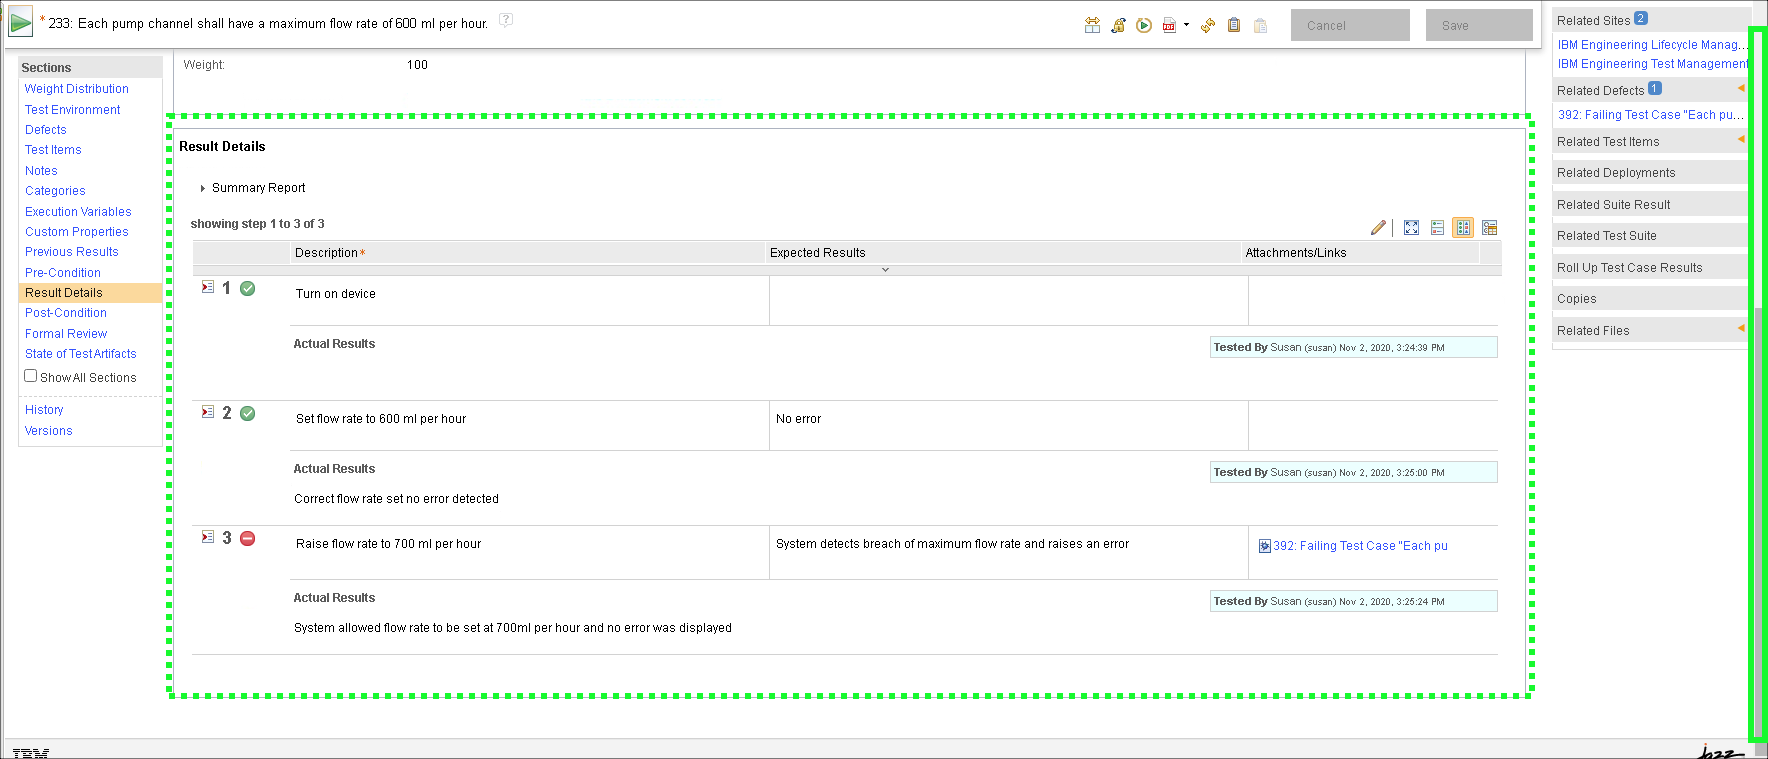Screen dimensions: 1768x759
Task: Open the Previous Results section
Action: point(72,252)
